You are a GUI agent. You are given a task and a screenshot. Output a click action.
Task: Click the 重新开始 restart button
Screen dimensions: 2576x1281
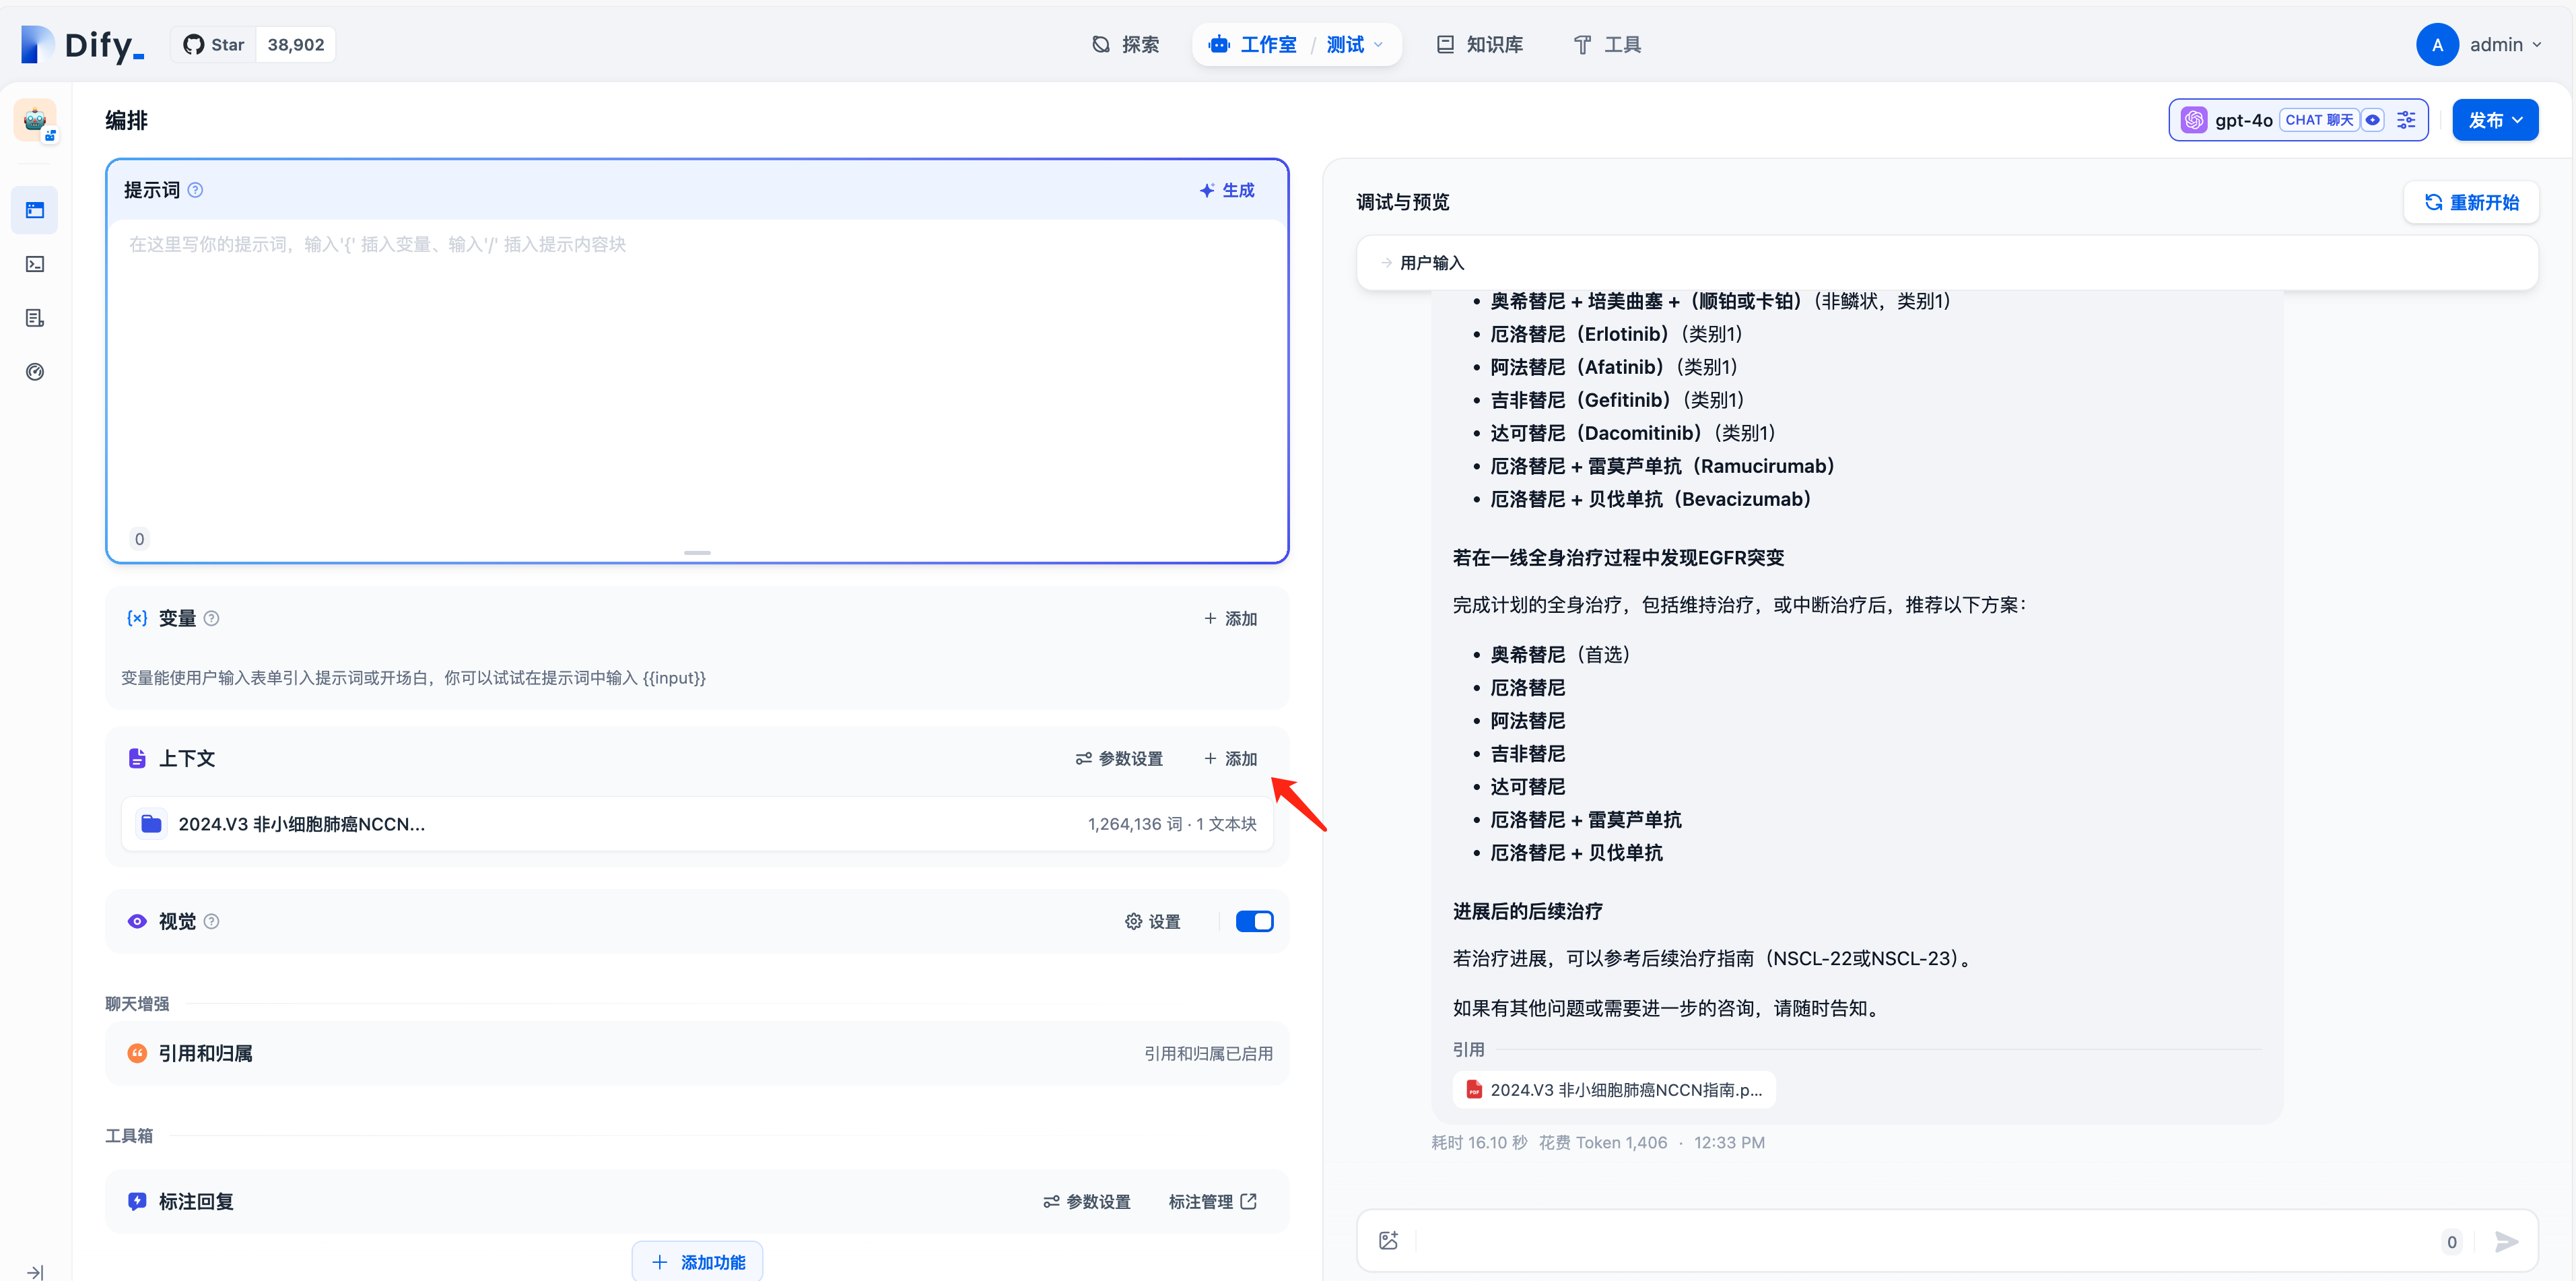point(2471,202)
